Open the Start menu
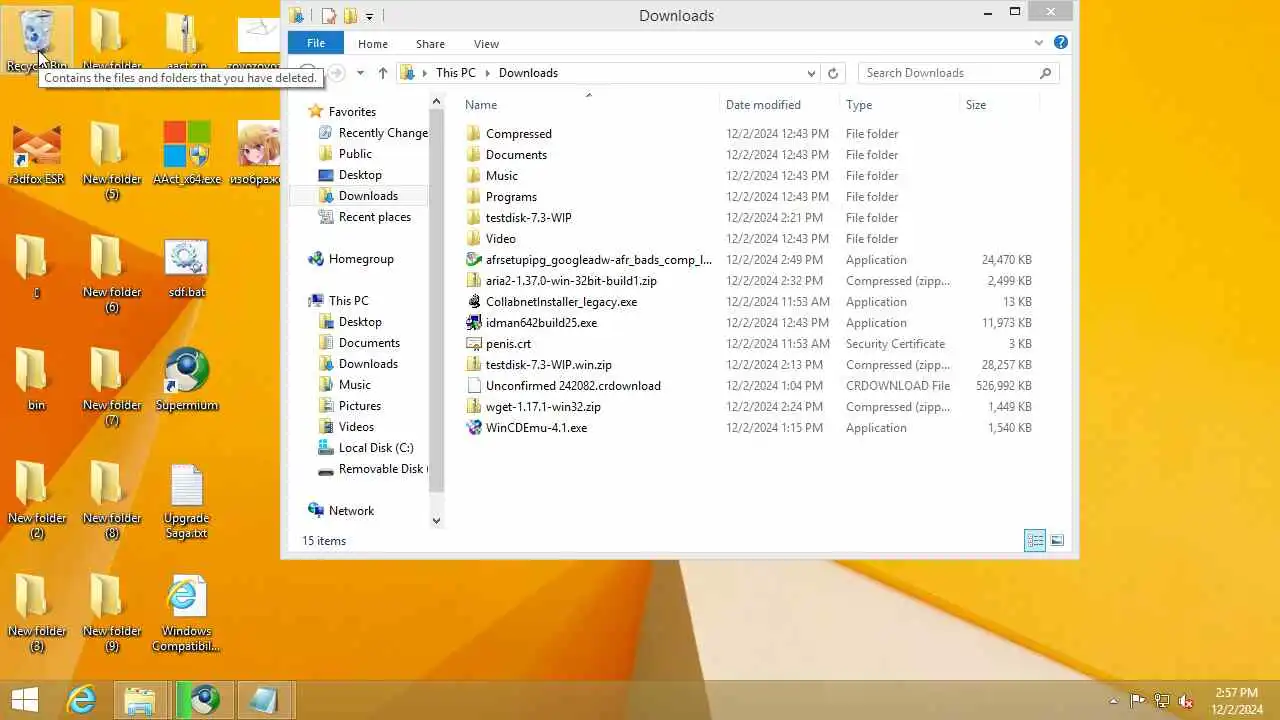Viewport: 1280px width, 720px height. coord(24,700)
